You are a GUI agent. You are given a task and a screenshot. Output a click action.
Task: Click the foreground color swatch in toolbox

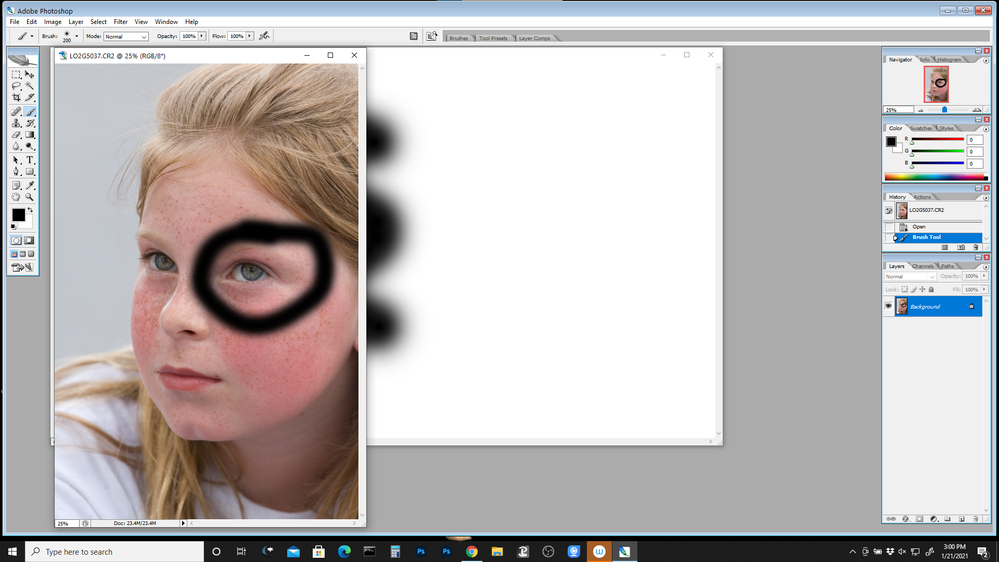coord(18,215)
